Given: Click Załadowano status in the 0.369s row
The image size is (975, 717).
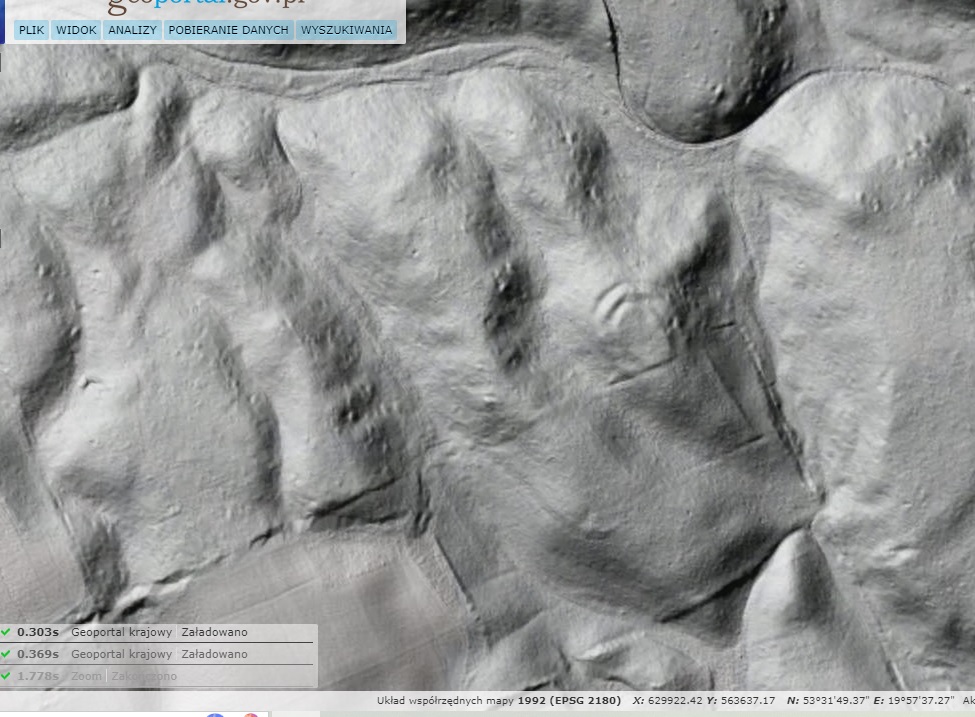Looking at the screenshot, I should pos(214,654).
